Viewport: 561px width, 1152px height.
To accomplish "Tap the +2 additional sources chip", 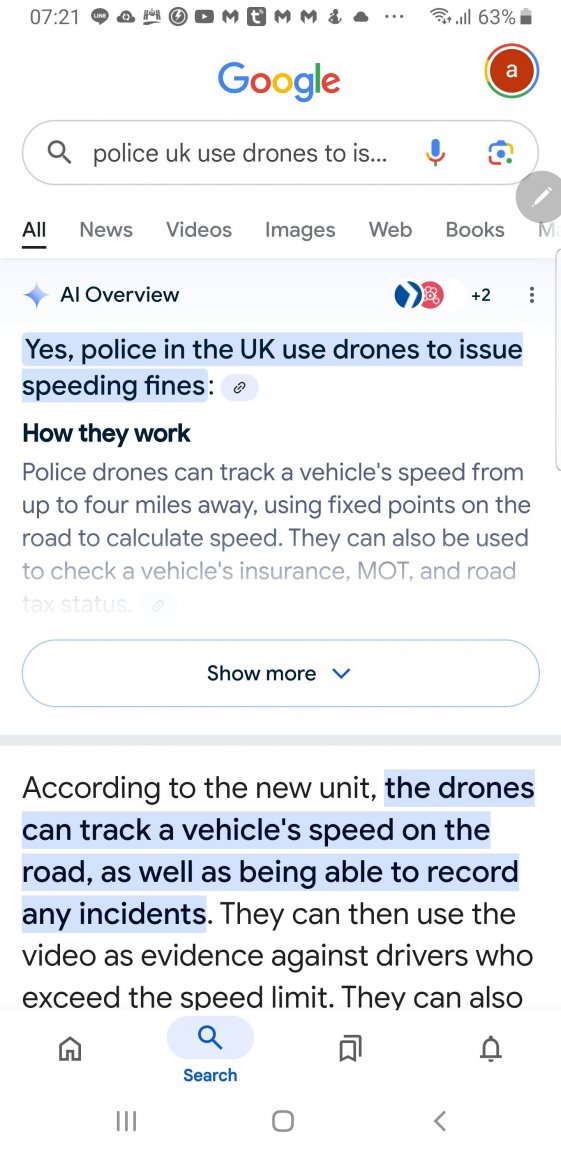I will (x=481, y=295).
